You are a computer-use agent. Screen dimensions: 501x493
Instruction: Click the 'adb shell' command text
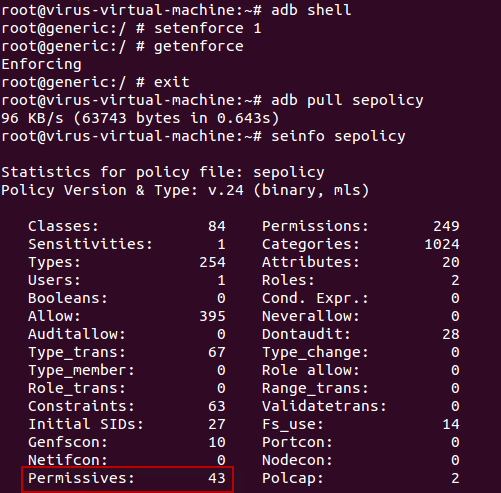[x=311, y=10]
